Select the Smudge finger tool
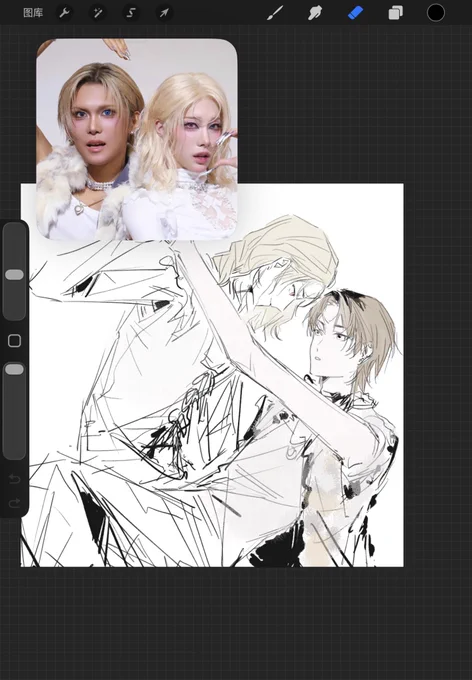The image size is (472, 680). point(315,13)
